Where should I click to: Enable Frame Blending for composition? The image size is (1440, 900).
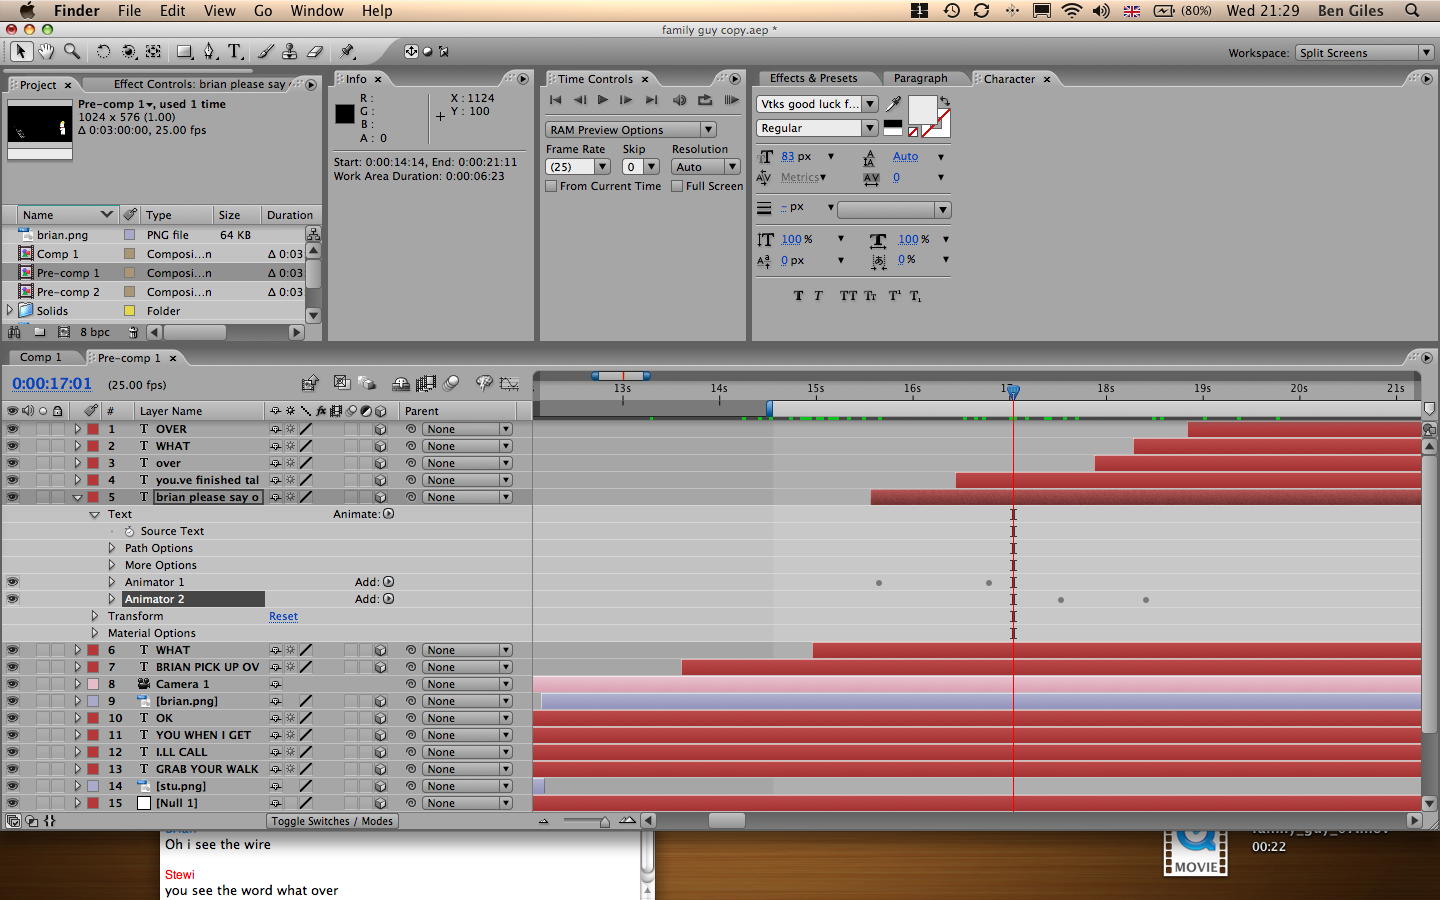point(427,383)
